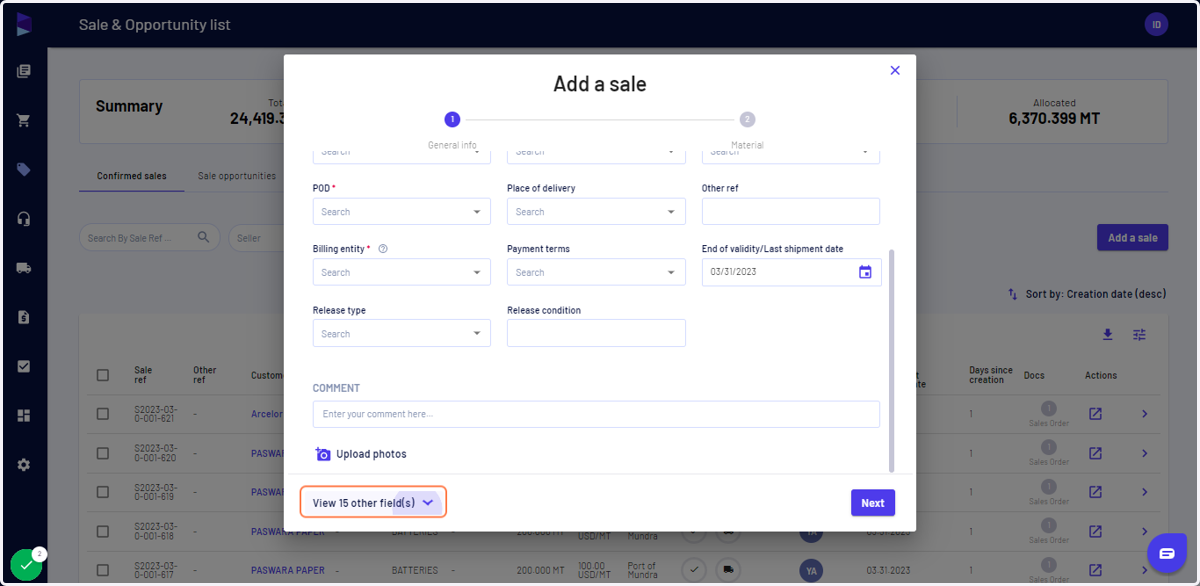The image size is (1200, 586).
Task: Click the comment text field
Action: click(x=596, y=414)
